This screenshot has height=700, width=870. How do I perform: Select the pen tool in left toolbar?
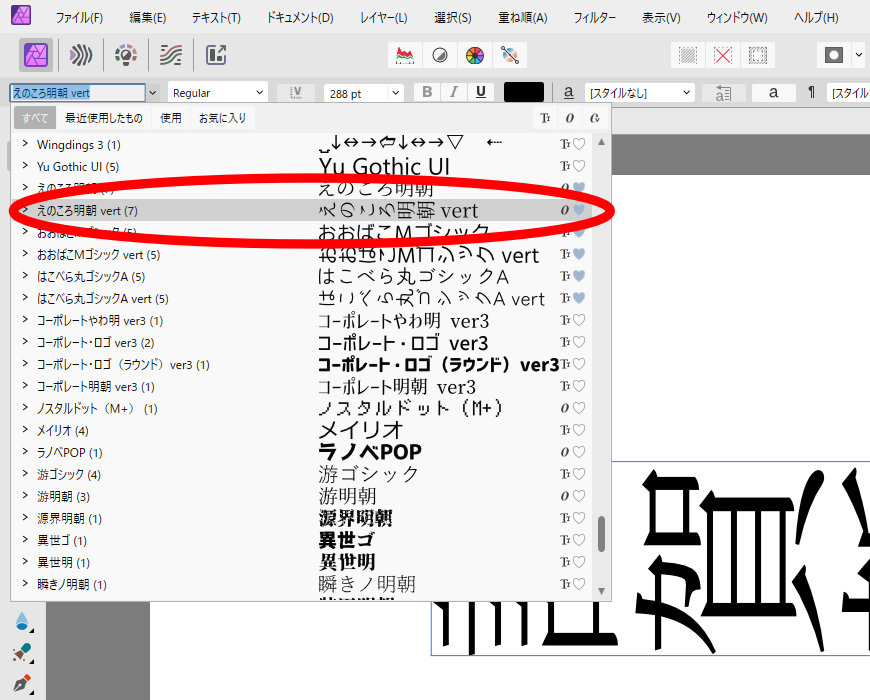23,684
